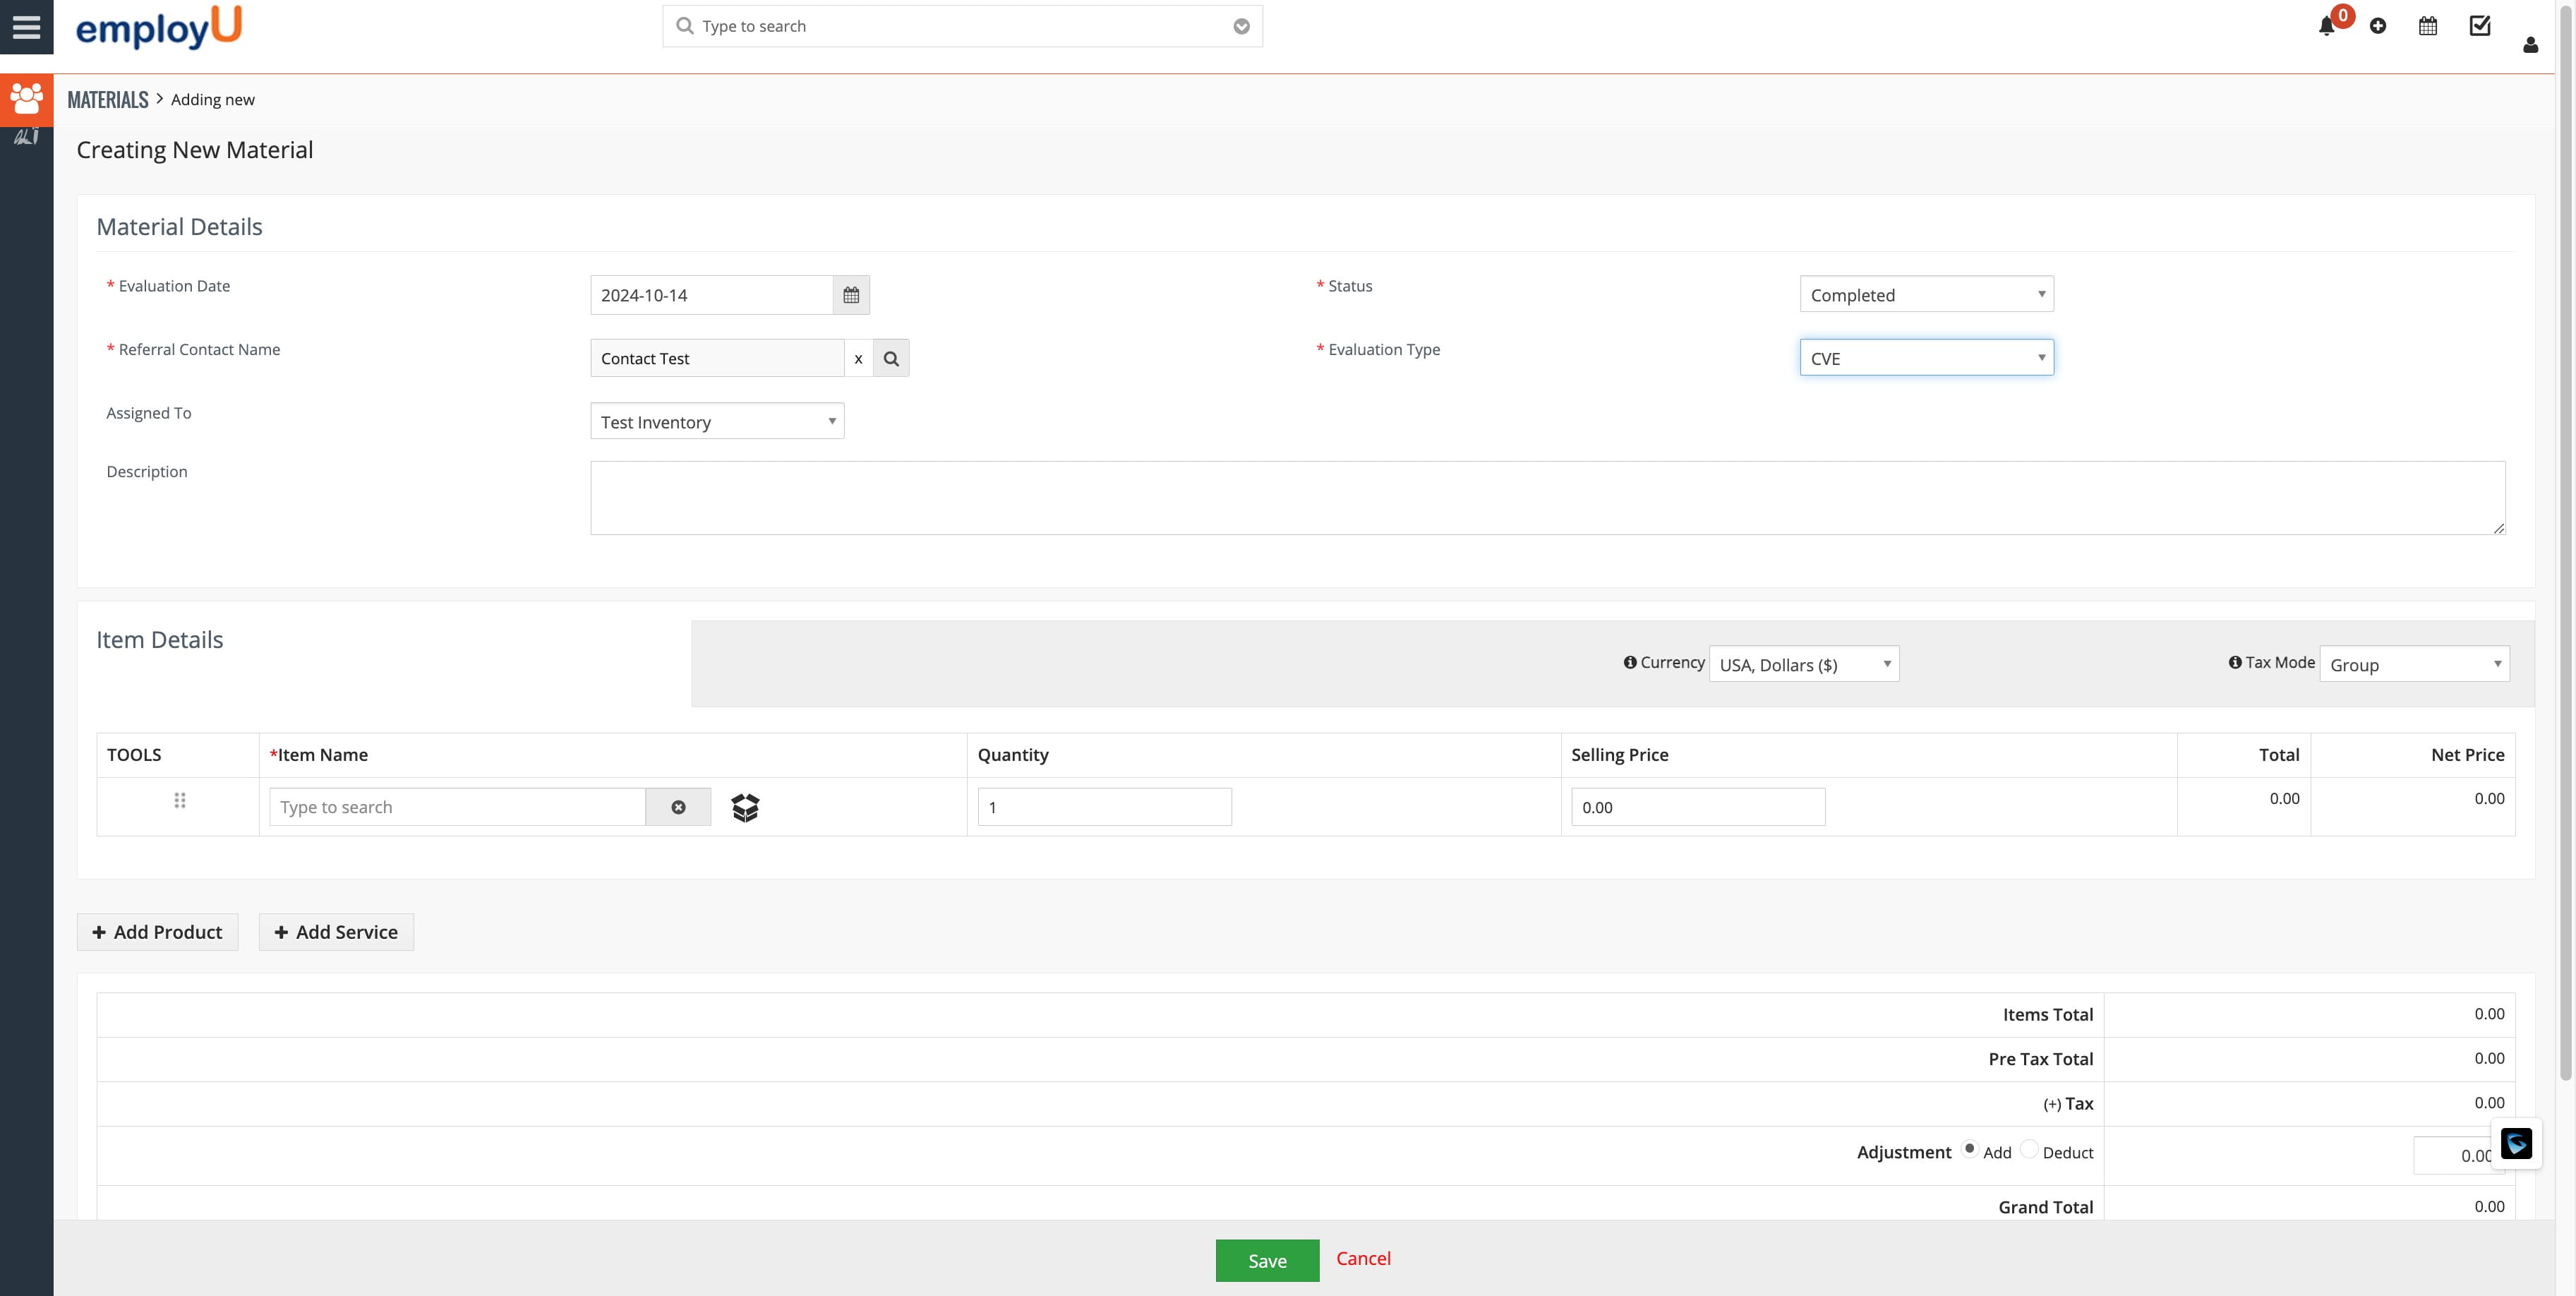The height and width of the screenshot is (1296, 2576).
Task: Click the quick add plus icon
Action: coord(2379,26)
